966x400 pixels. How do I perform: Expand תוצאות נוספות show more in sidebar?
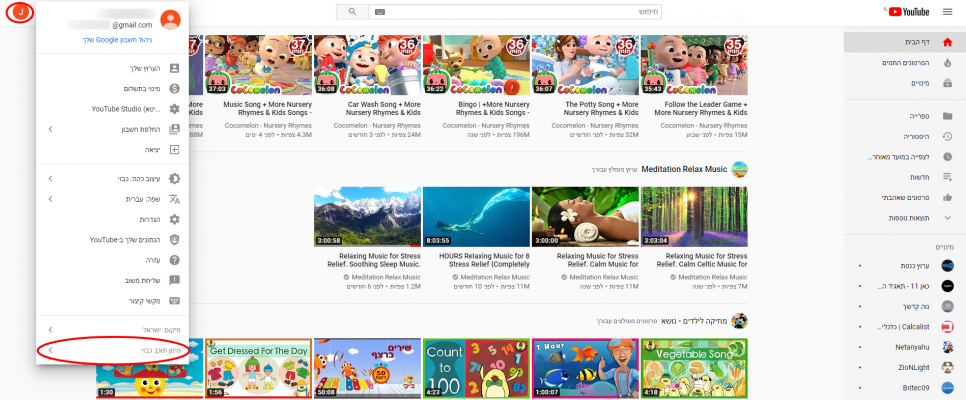(x=904, y=218)
